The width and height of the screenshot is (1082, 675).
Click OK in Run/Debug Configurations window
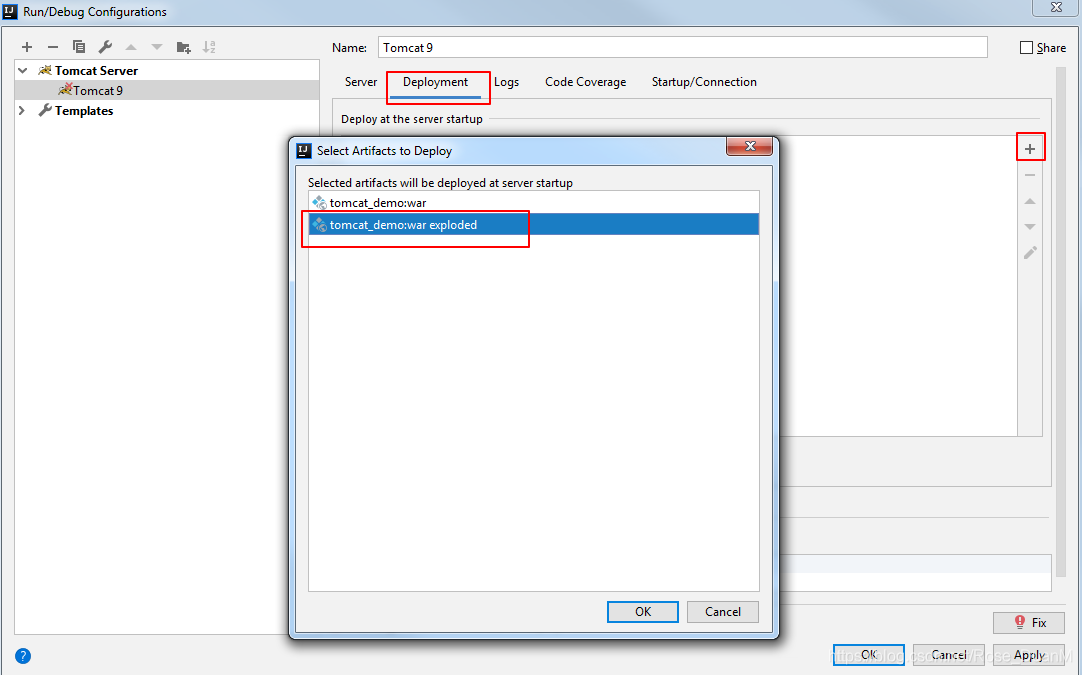coord(869,654)
